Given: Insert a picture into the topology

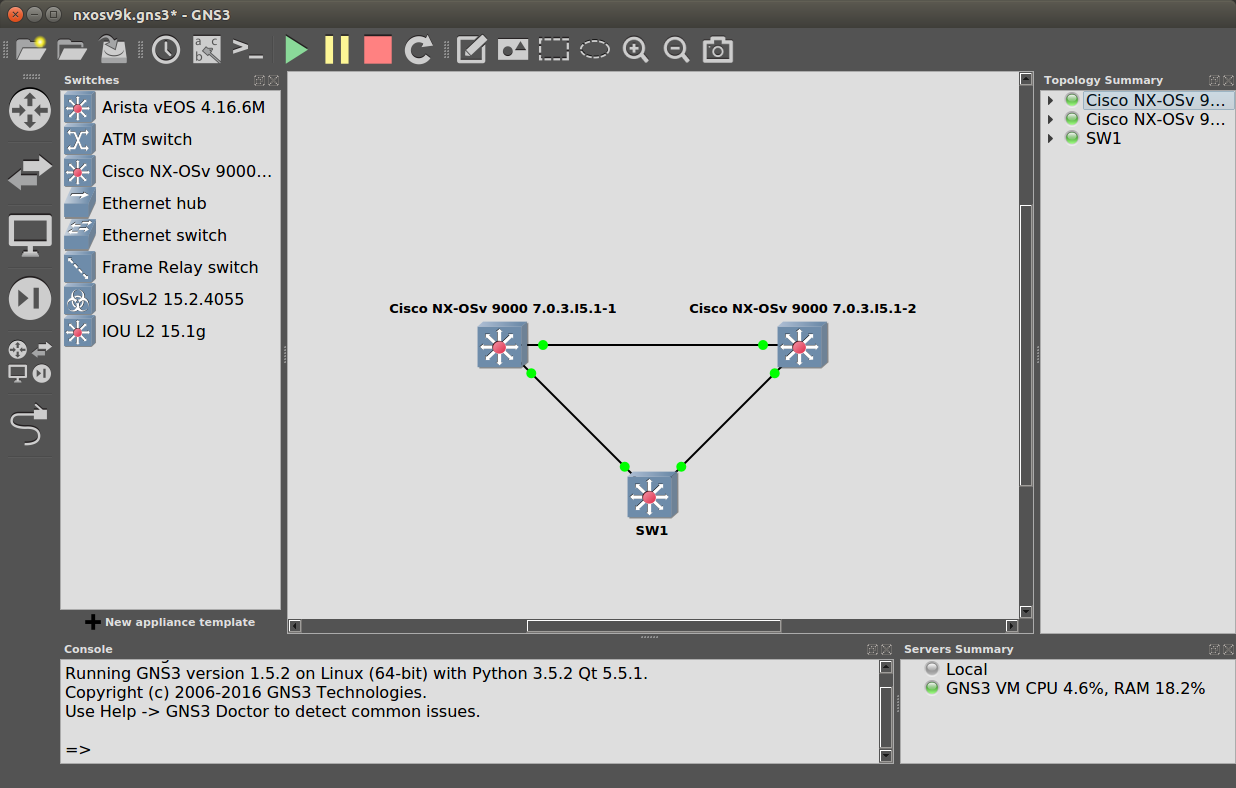Looking at the screenshot, I should (512, 48).
